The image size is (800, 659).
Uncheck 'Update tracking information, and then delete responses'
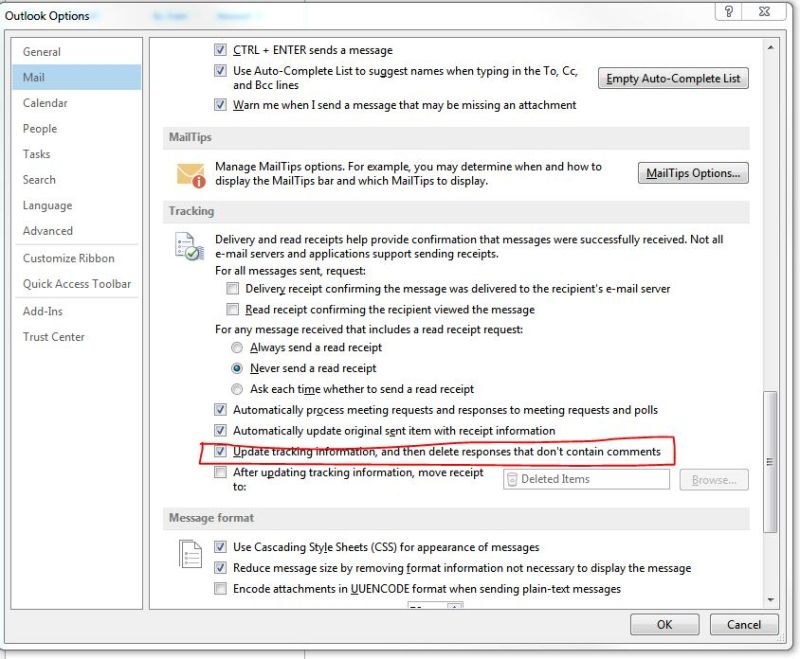coord(220,451)
